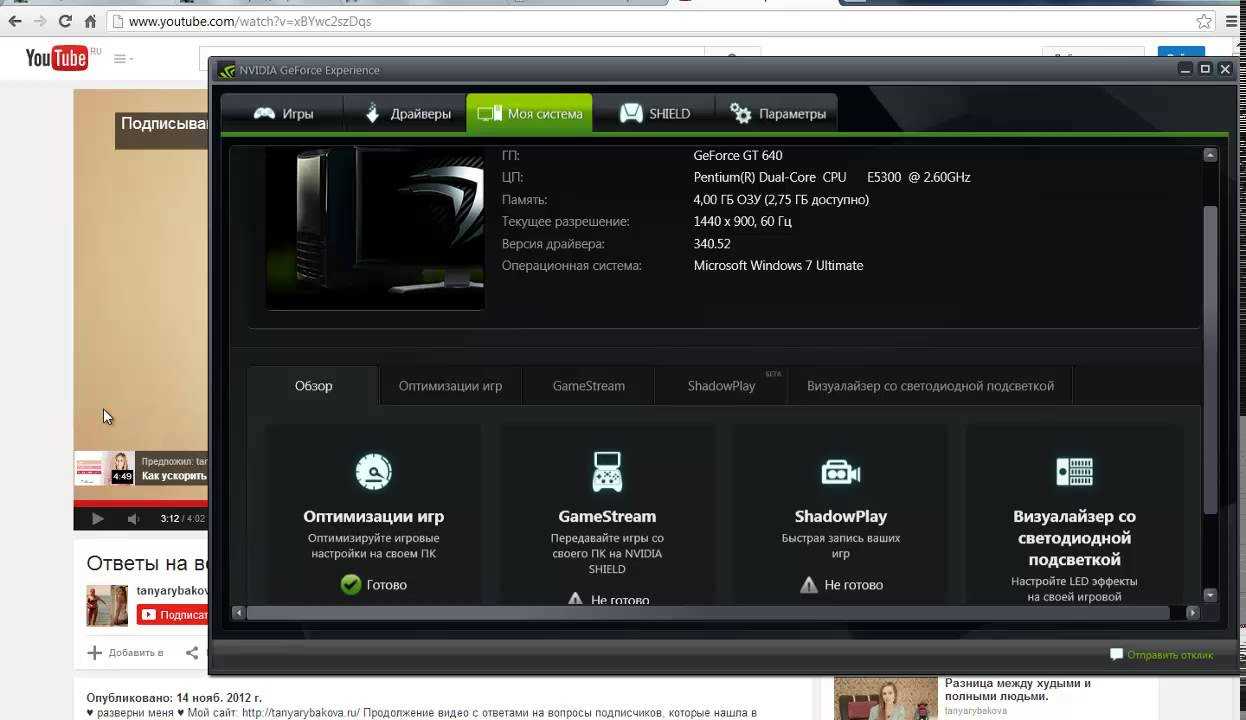Open the tanyarybakova.ru description link
This screenshot has width=1246, height=720.
(300, 713)
